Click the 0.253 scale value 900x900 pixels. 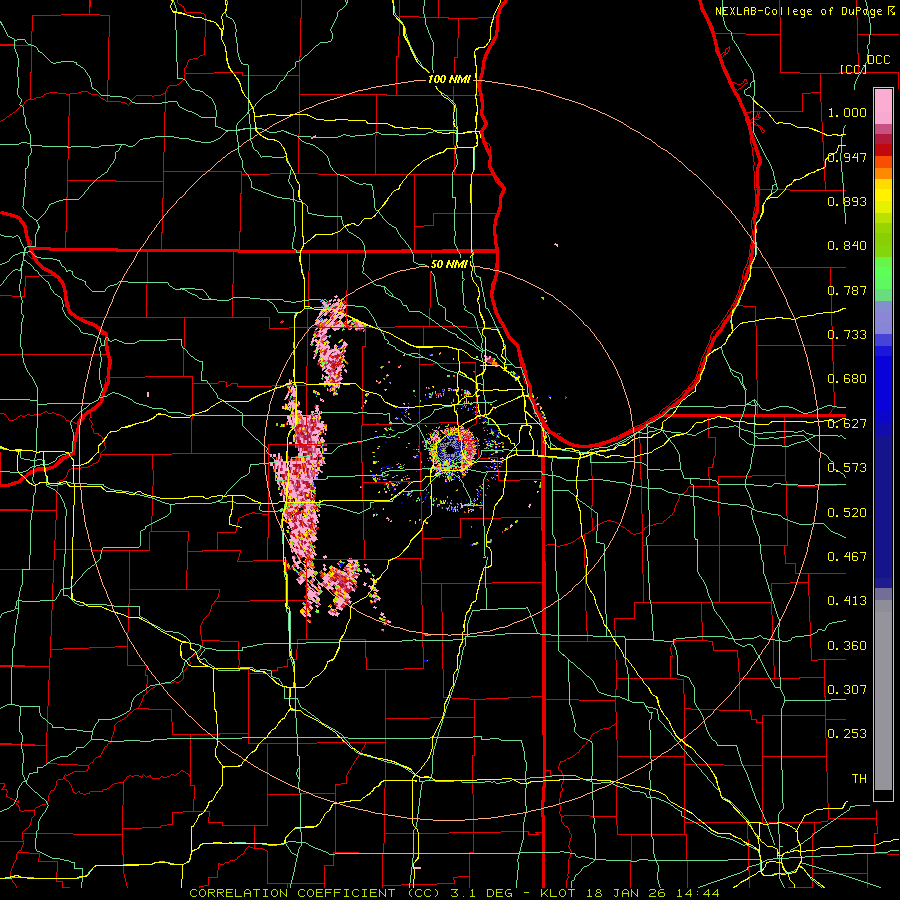(847, 734)
